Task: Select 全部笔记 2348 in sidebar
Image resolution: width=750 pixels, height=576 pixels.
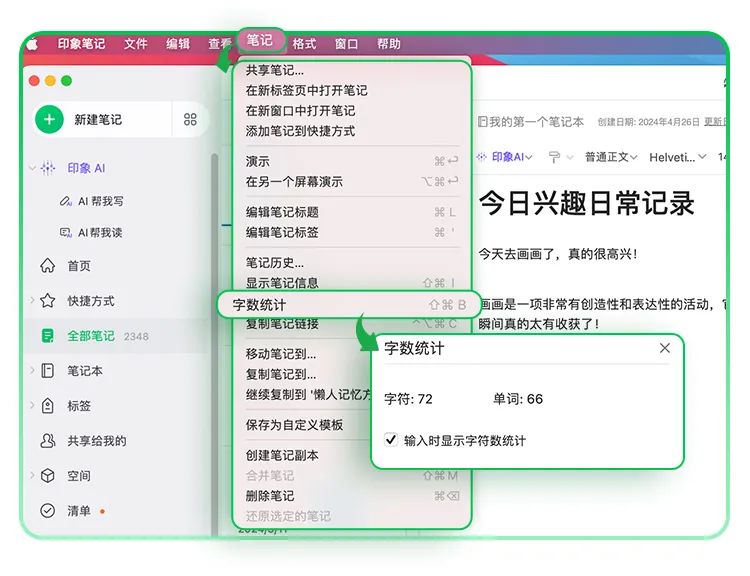Action: click(117, 336)
